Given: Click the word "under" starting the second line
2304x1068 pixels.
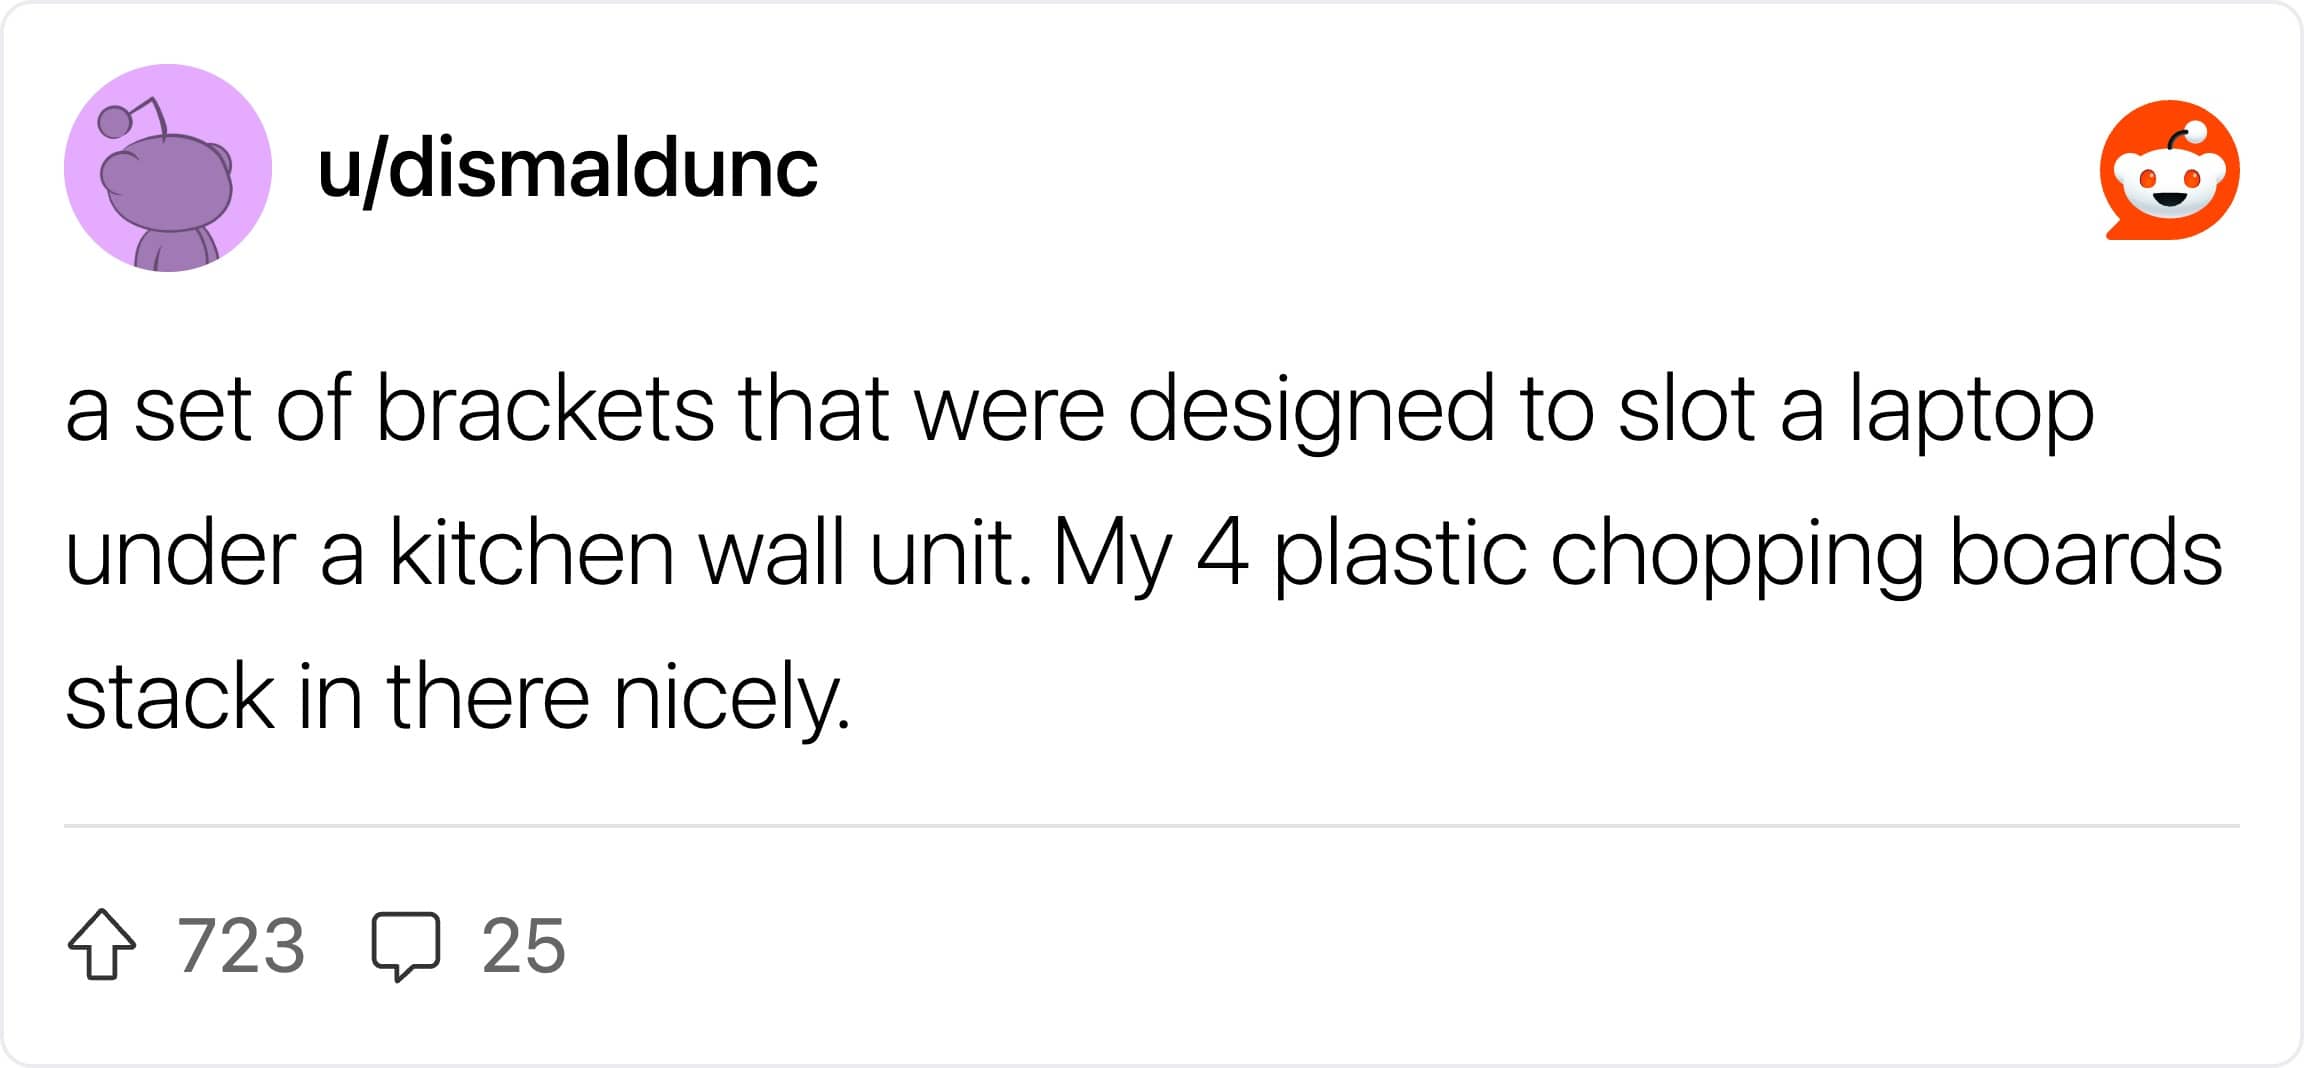Looking at the screenshot, I should click(x=181, y=552).
